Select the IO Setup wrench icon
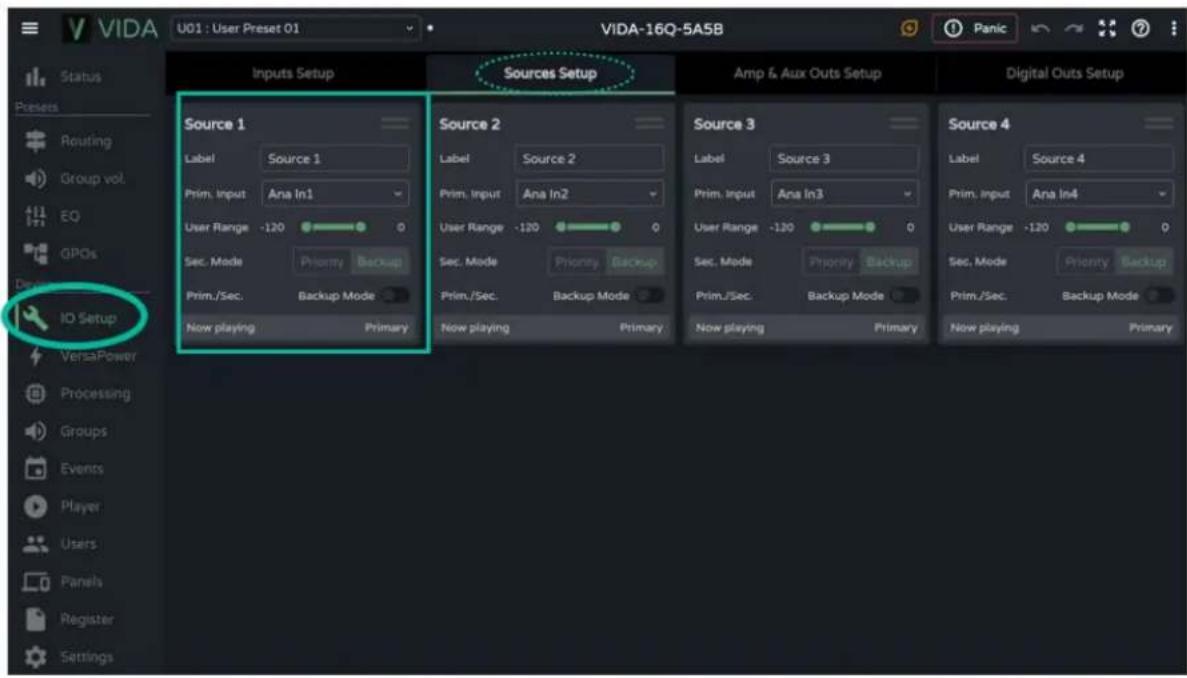 (x=35, y=318)
